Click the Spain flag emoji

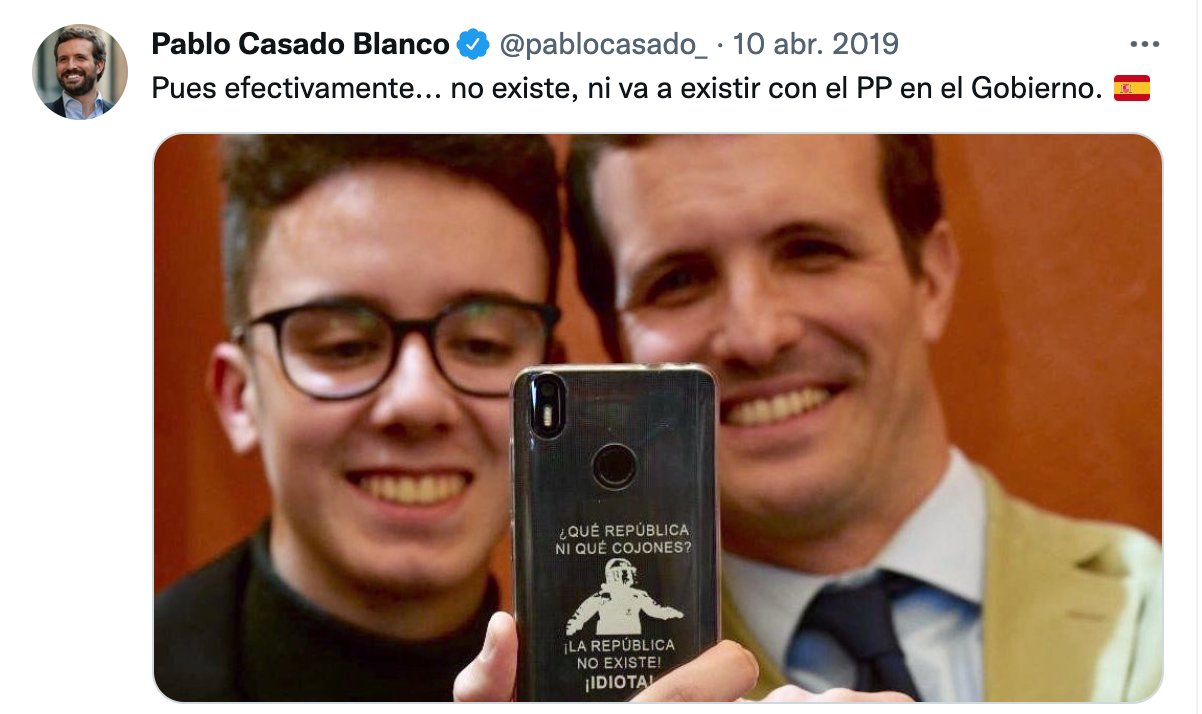point(1131,89)
